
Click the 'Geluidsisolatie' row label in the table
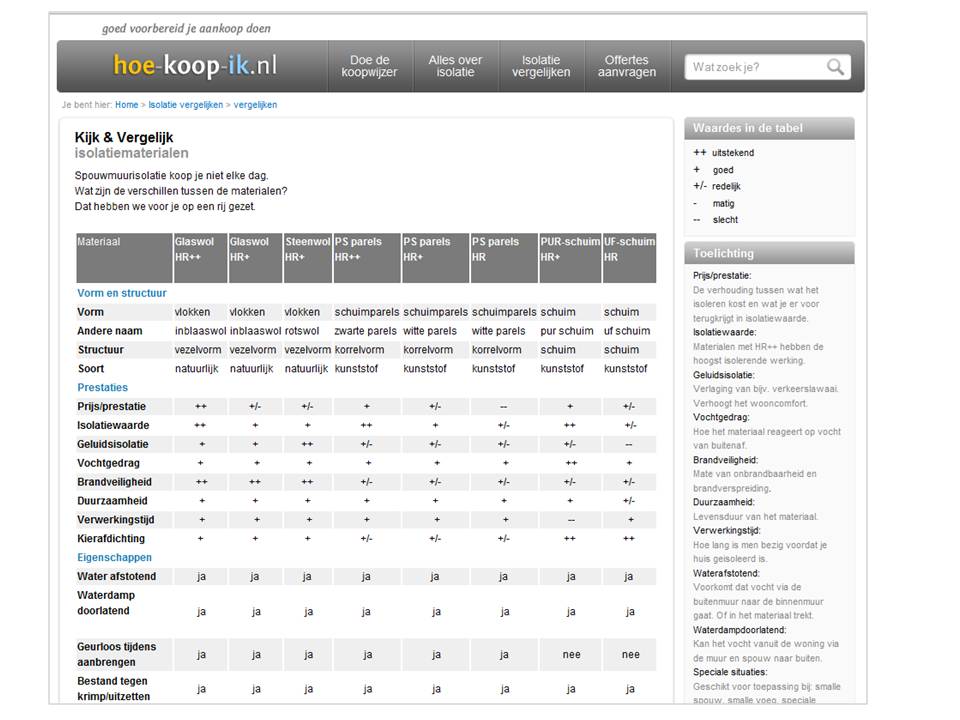(113, 444)
